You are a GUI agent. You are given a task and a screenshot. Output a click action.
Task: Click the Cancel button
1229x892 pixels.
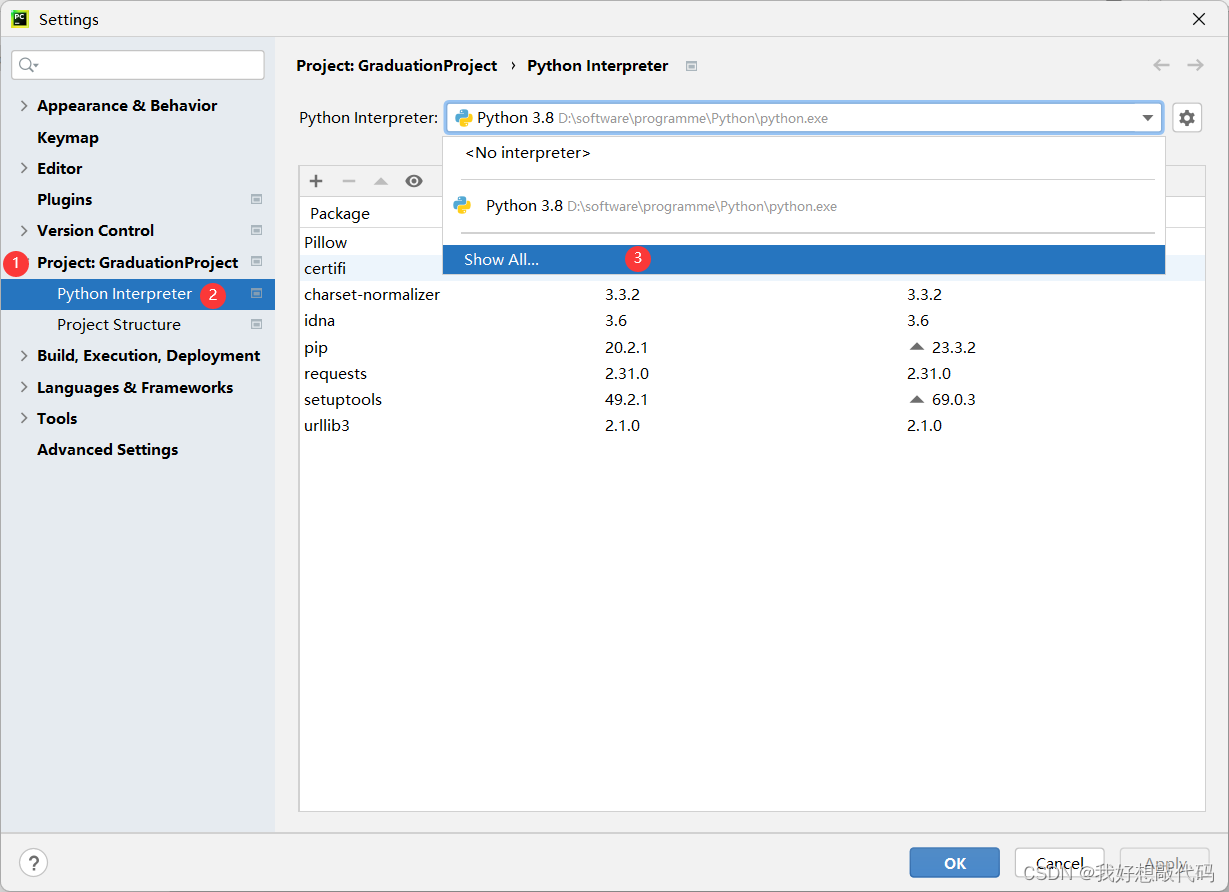(x=1060, y=863)
